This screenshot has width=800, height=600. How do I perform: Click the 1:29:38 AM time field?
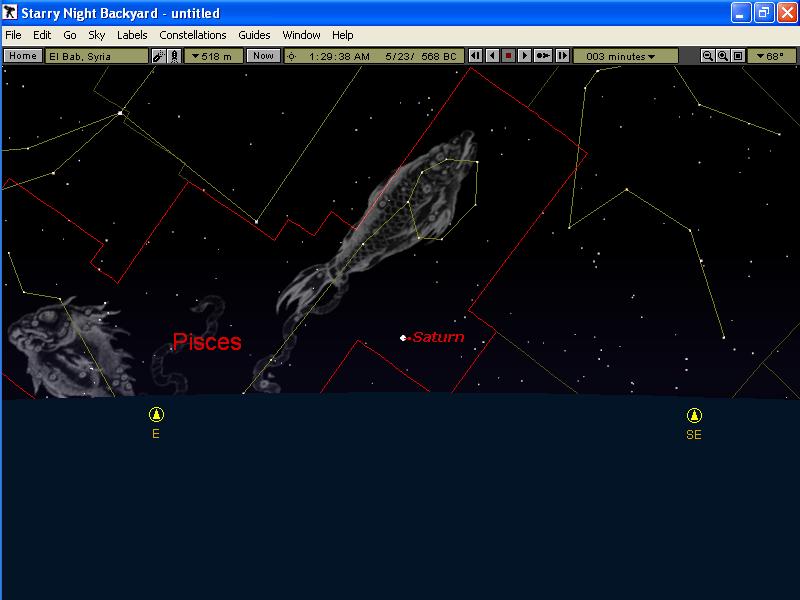click(339, 56)
